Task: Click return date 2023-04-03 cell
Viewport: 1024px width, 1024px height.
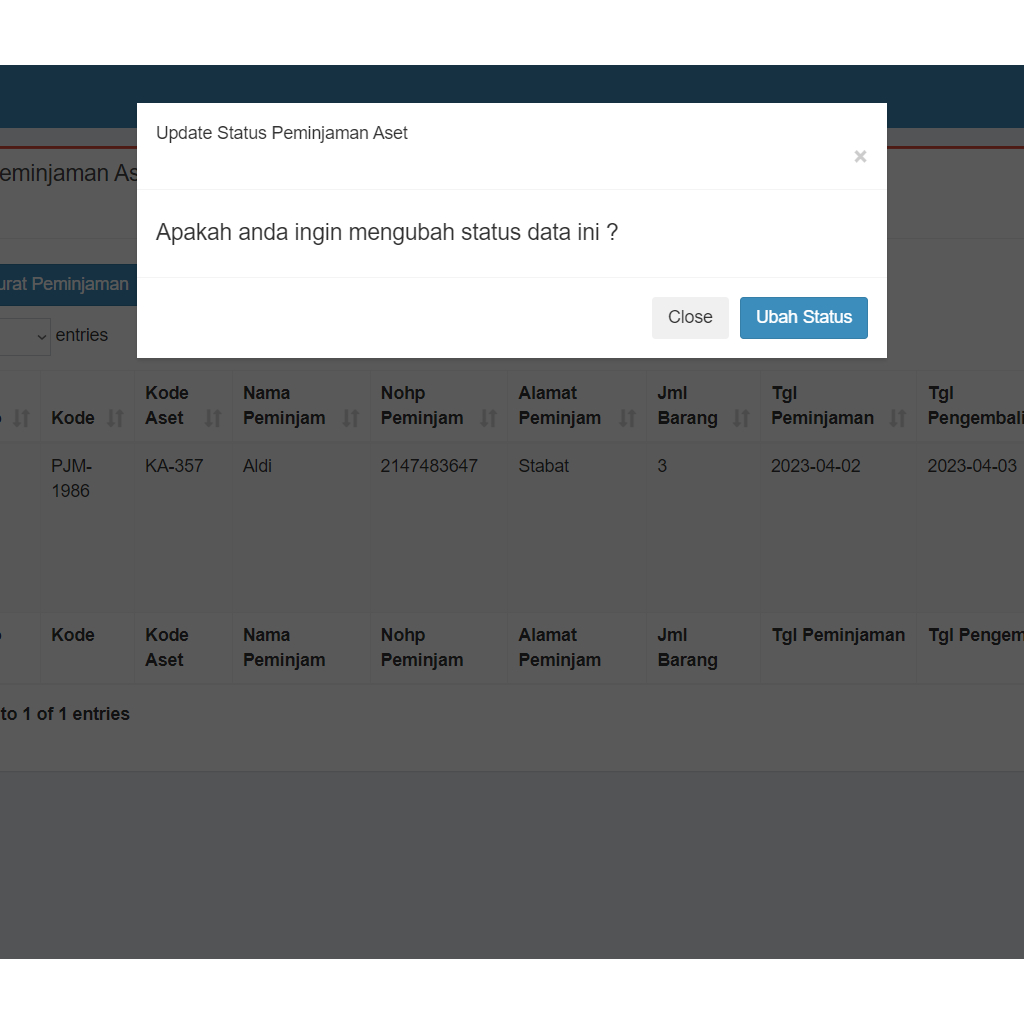Action: [x=971, y=466]
